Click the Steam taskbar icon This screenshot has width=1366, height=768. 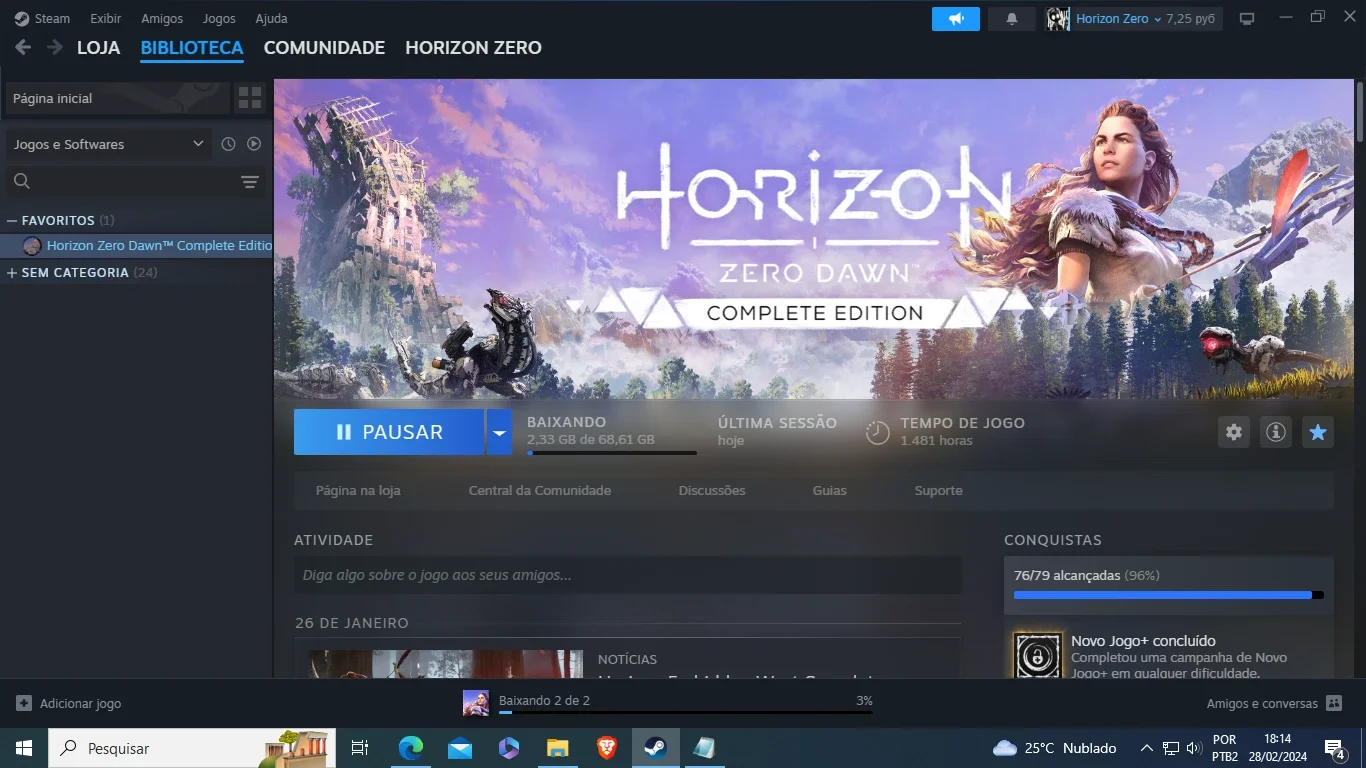pyautogui.click(x=655, y=748)
